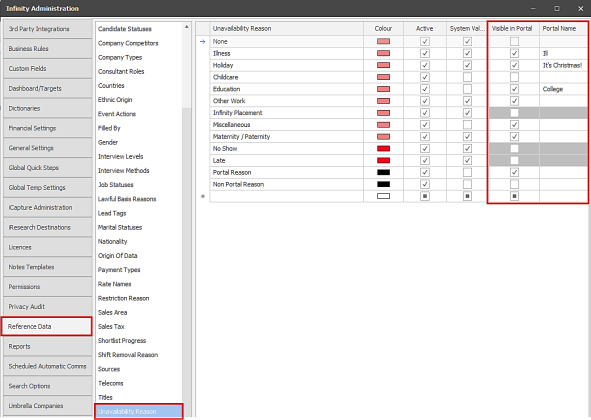591x420 pixels.
Task: Click black colour swatch for Portal Reason
Action: click(383, 172)
